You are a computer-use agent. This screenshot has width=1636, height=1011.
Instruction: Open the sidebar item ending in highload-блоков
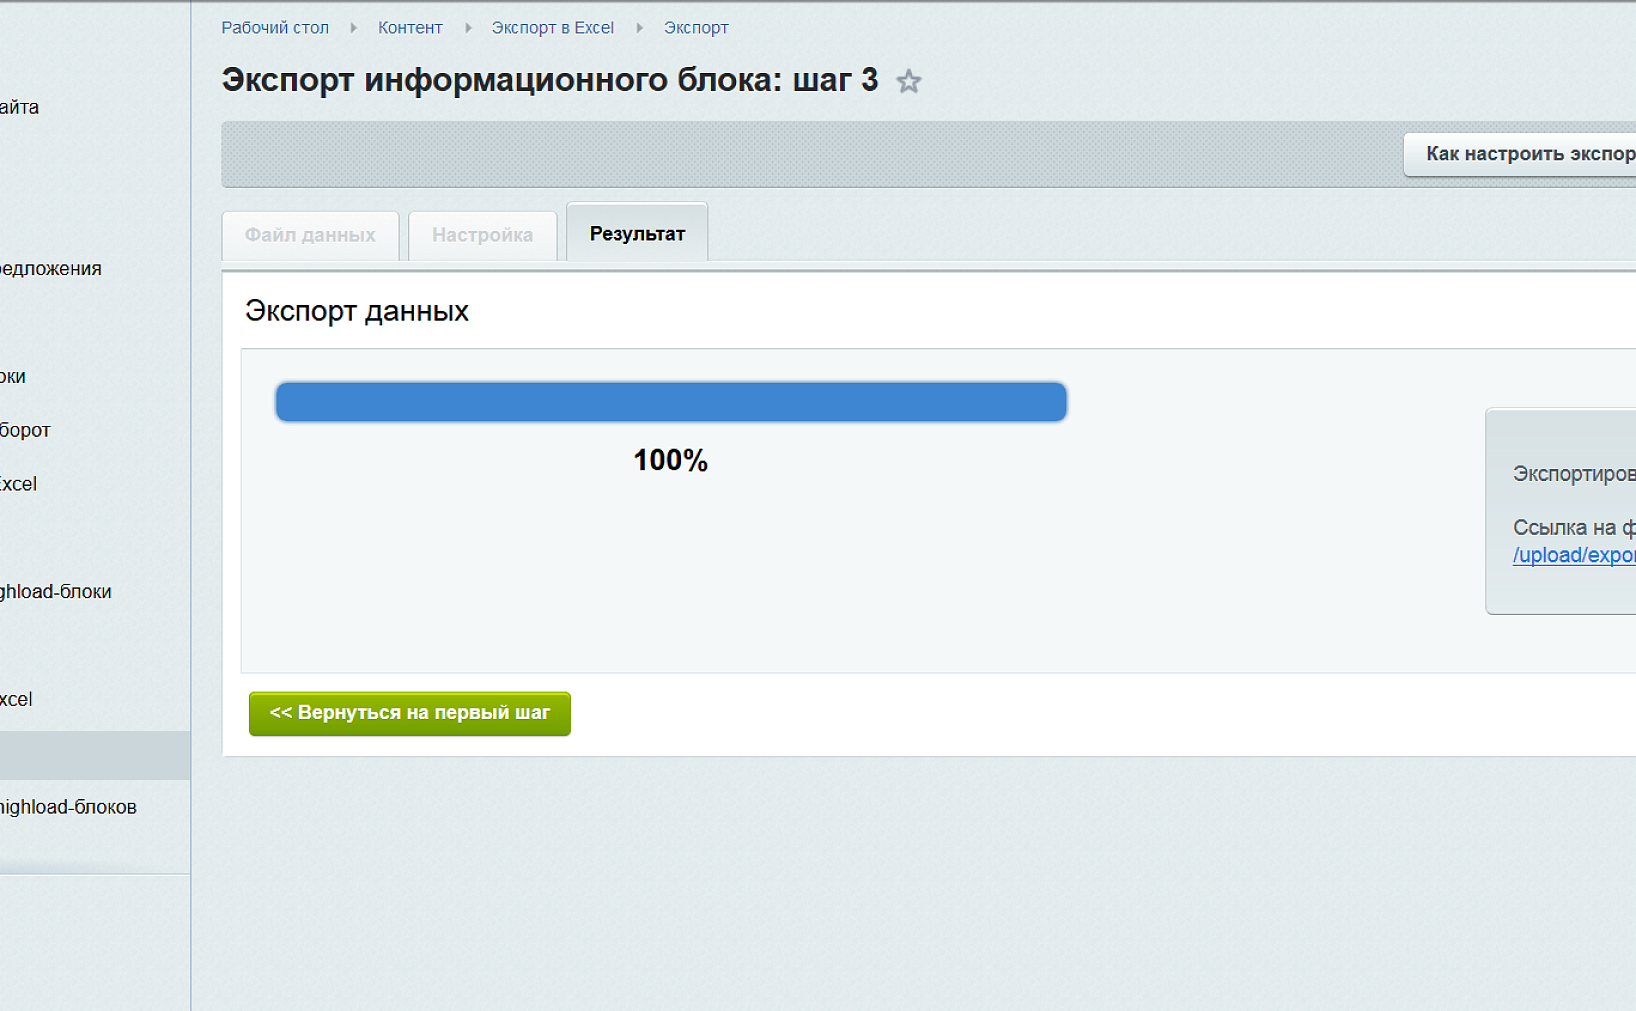(68, 807)
